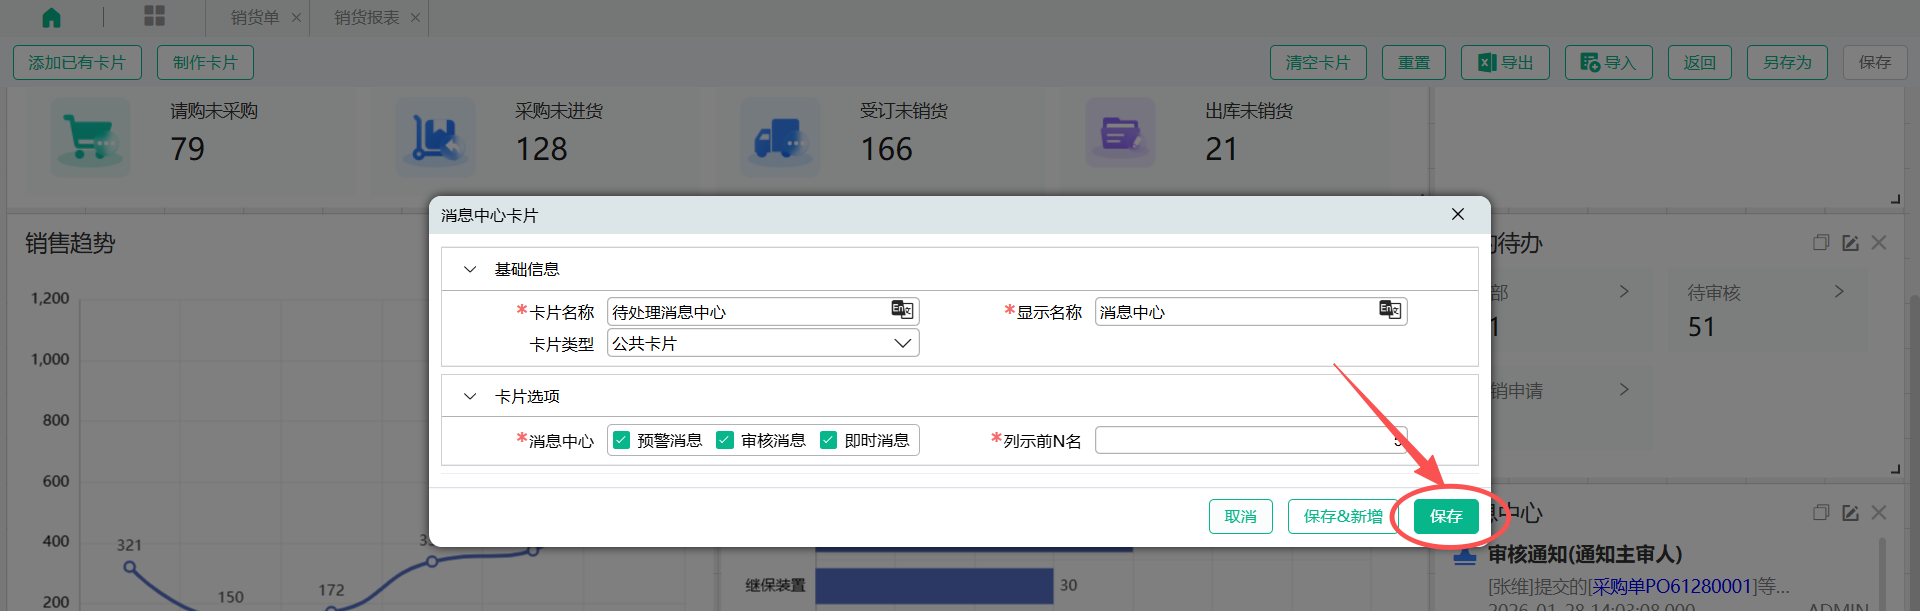Open the 卡片类型 dropdown
This screenshot has height=611, width=1920.
(902, 343)
